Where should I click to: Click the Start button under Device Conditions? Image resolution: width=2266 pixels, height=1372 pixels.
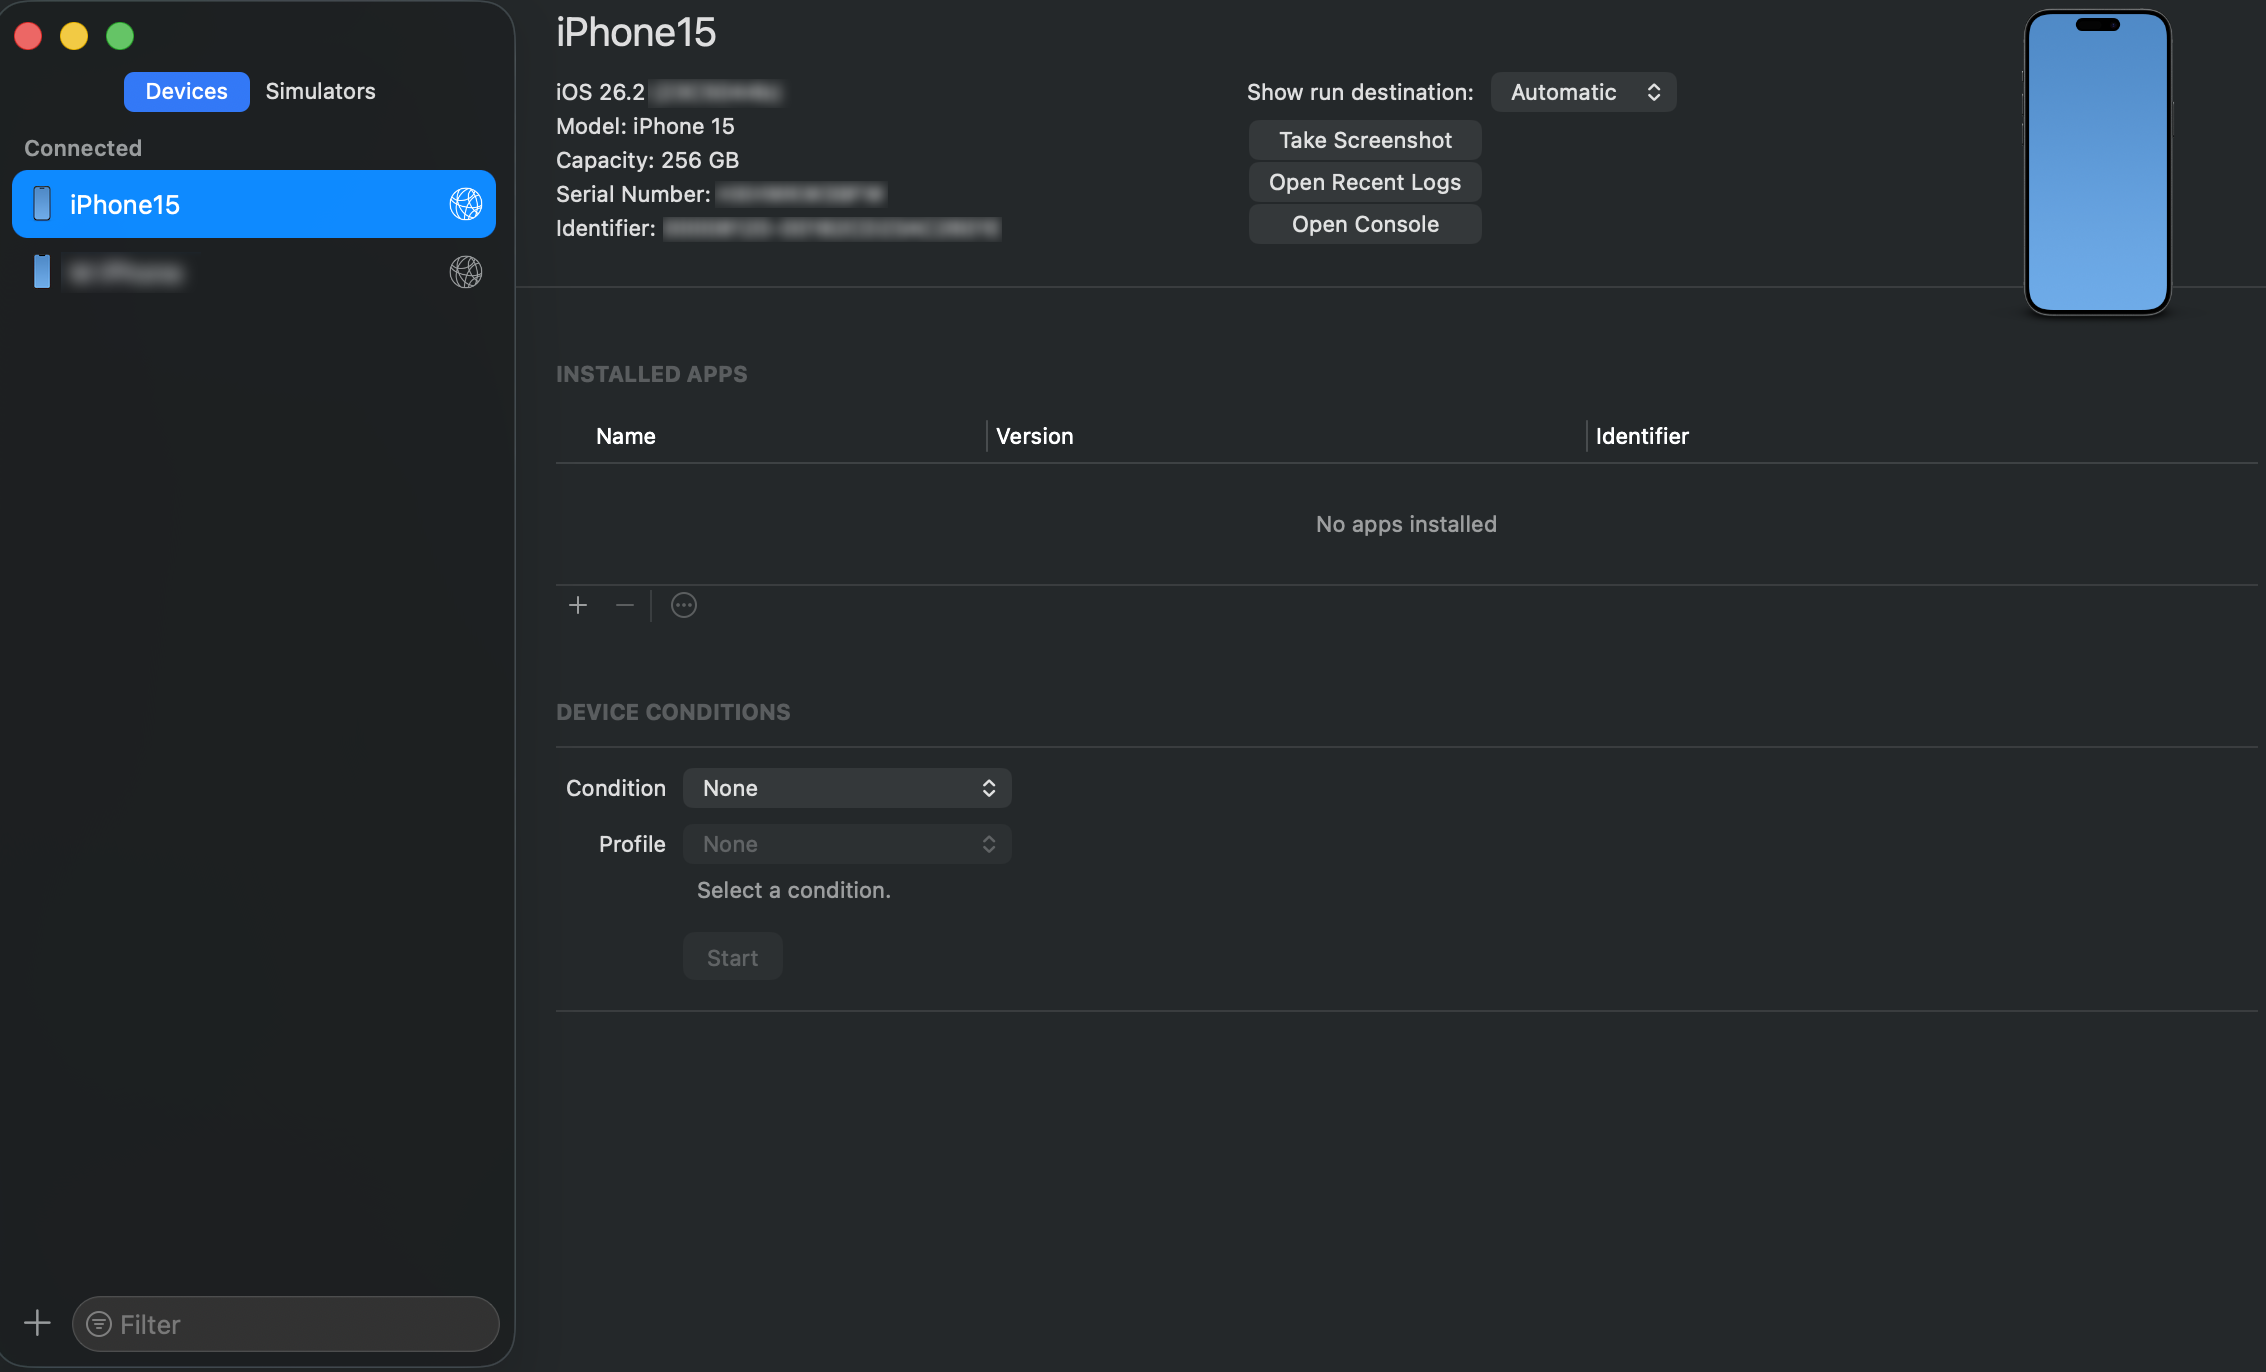click(x=731, y=956)
